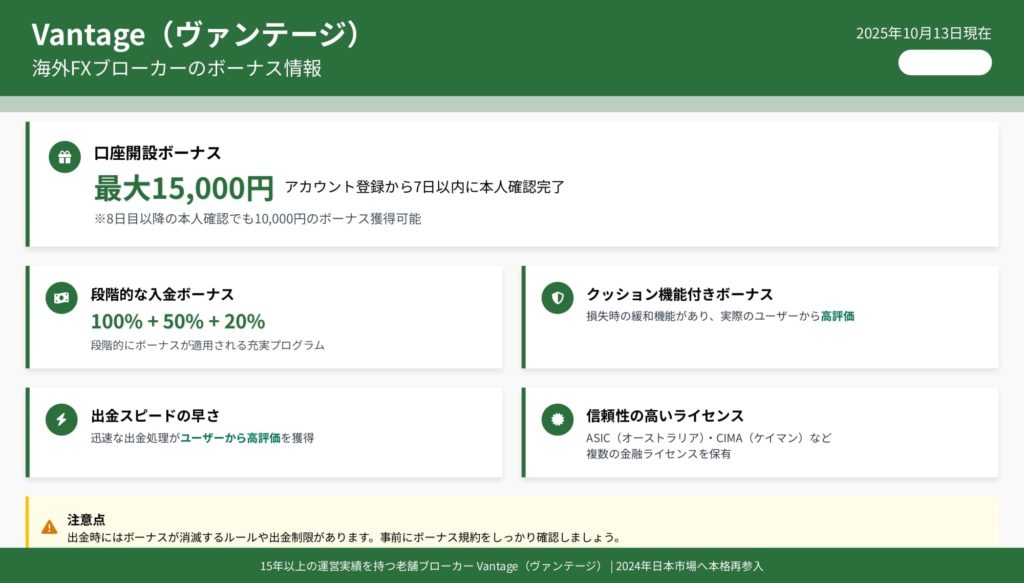Click the 2025年10月13日現在 date text
This screenshot has height=583, width=1024.
pos(923,33)
